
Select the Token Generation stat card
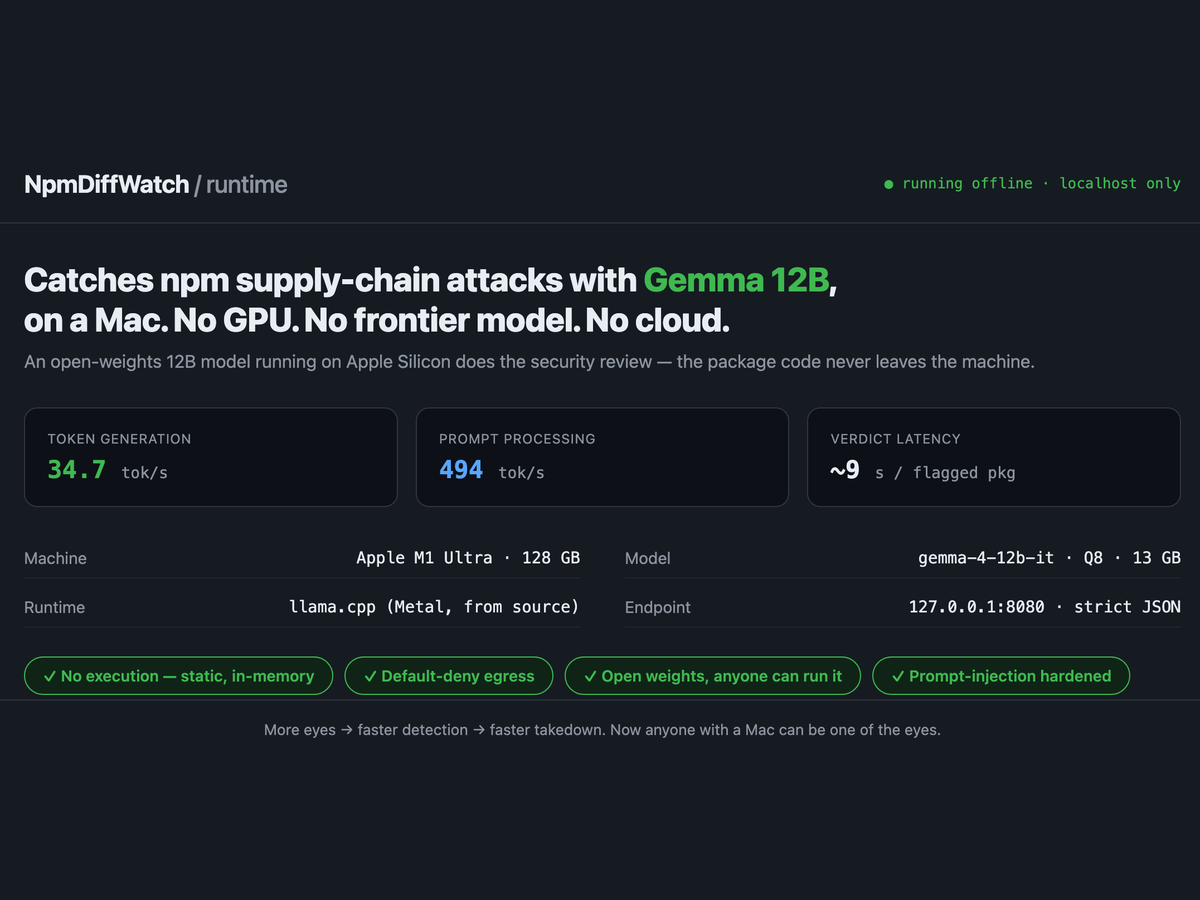pyautogui.click(x=211, y=457)
